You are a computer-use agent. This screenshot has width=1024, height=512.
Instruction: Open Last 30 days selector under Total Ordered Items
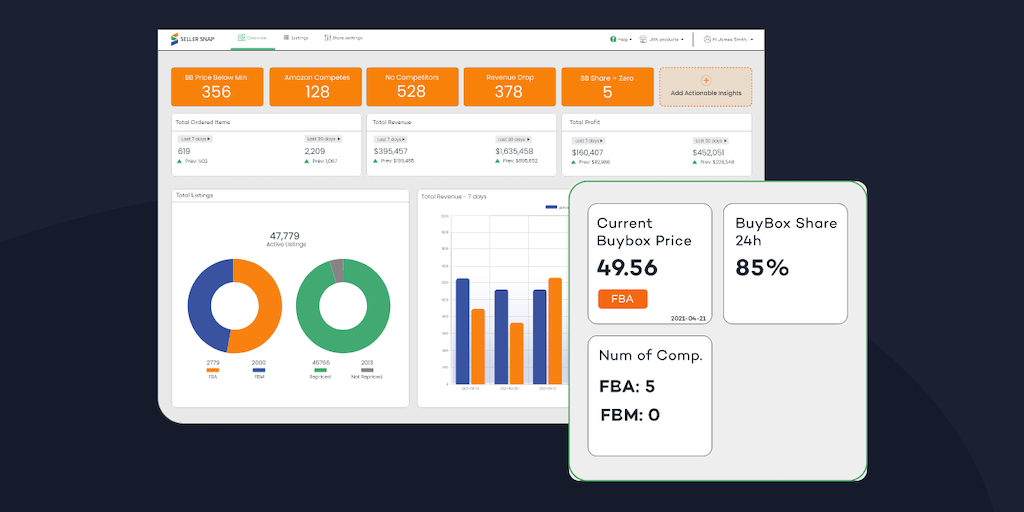323,138
